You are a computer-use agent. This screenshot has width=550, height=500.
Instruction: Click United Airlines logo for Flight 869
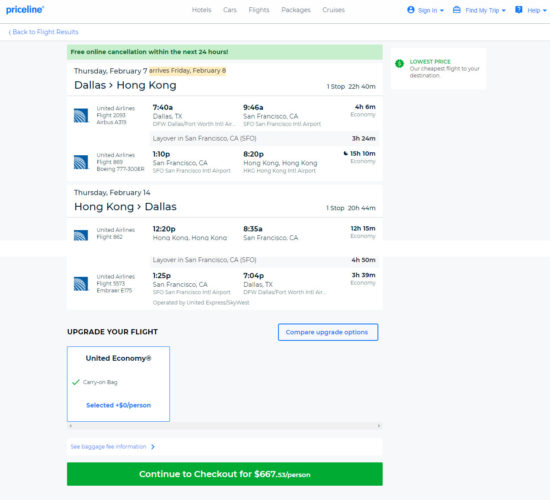[81, 162]
